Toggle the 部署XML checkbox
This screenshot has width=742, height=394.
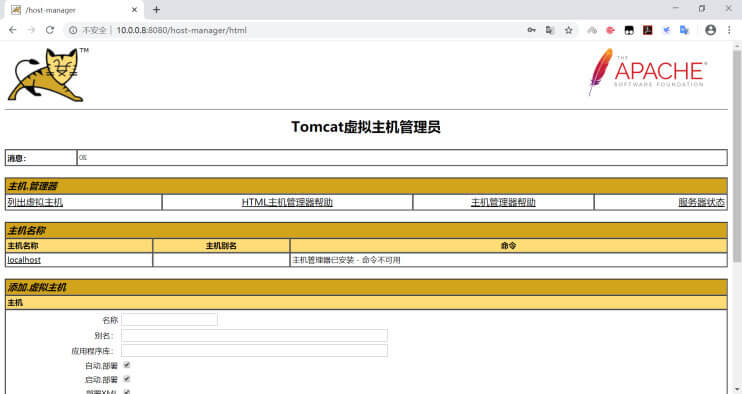click(x=127, y=392)
